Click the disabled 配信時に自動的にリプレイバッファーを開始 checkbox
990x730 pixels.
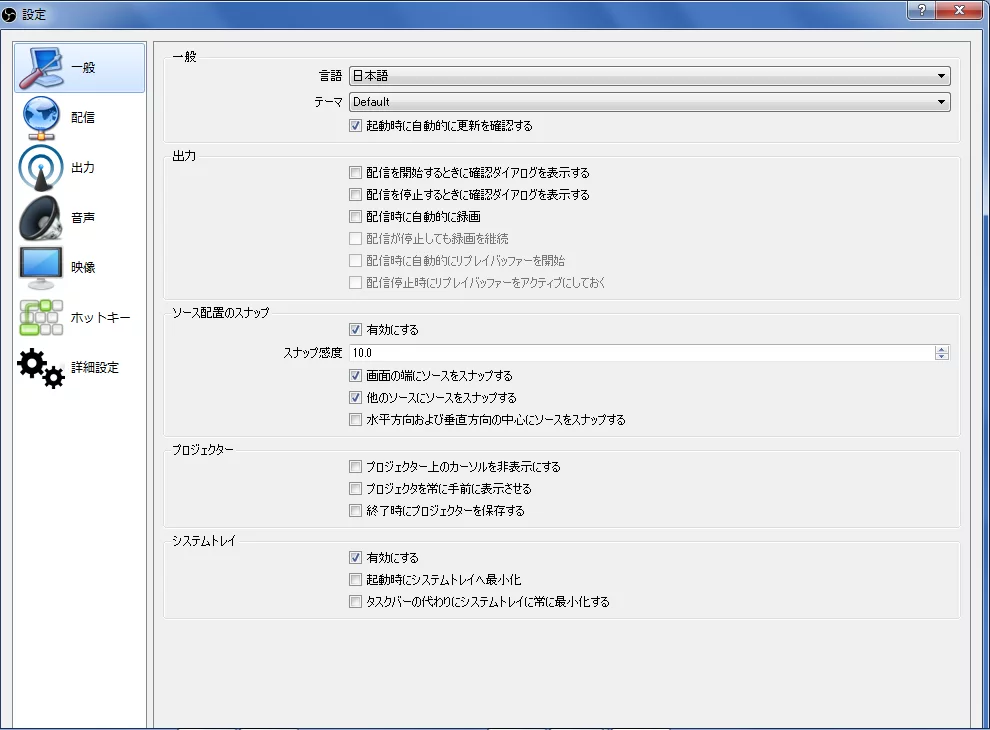(355, 261)
